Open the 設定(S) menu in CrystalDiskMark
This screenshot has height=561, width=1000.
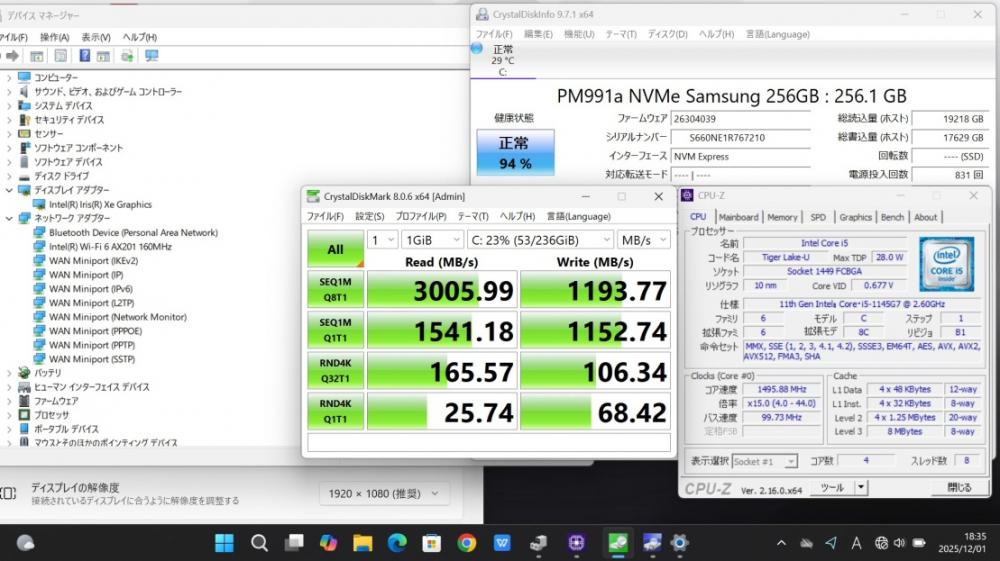369,216
